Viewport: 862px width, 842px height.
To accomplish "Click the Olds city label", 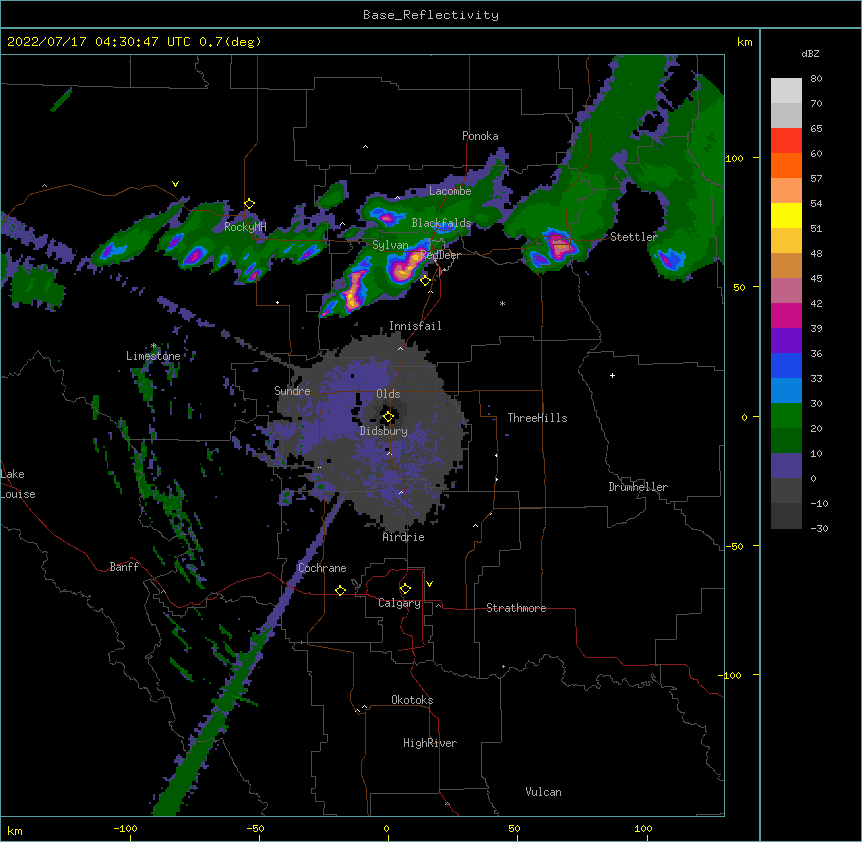I will tap(388, 394).
